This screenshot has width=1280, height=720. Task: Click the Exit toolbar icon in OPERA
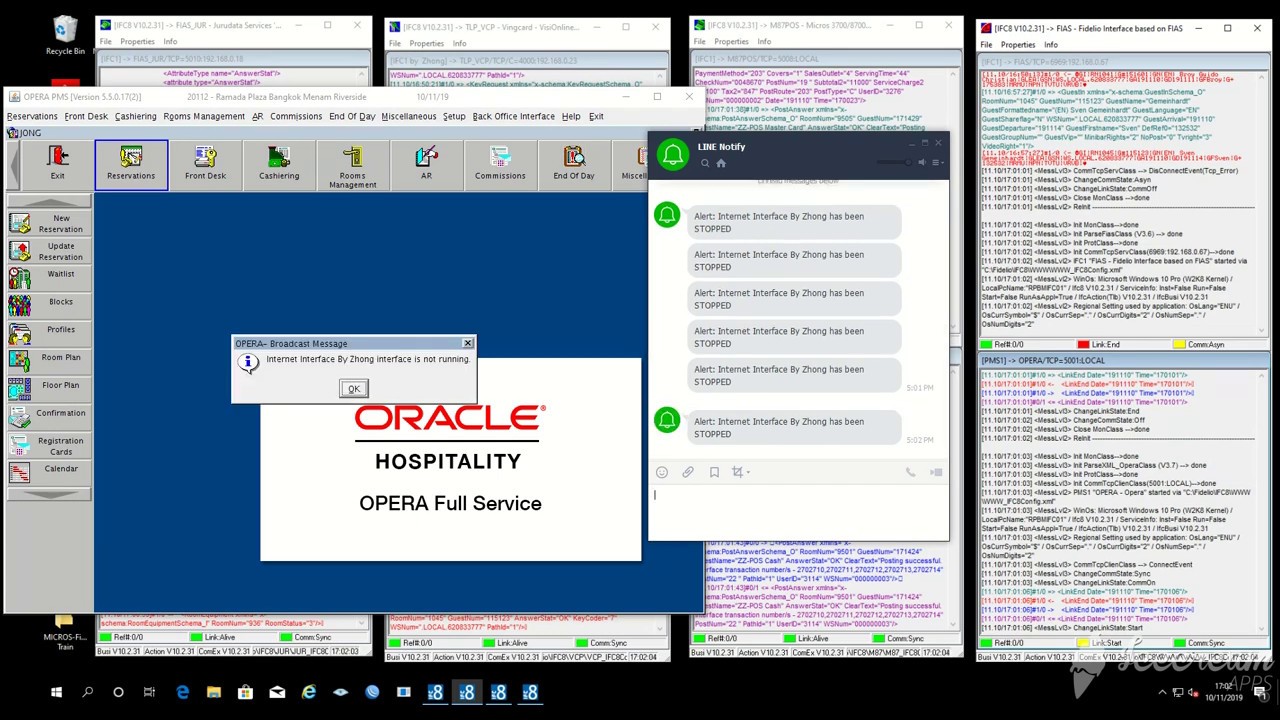[57, 163]
